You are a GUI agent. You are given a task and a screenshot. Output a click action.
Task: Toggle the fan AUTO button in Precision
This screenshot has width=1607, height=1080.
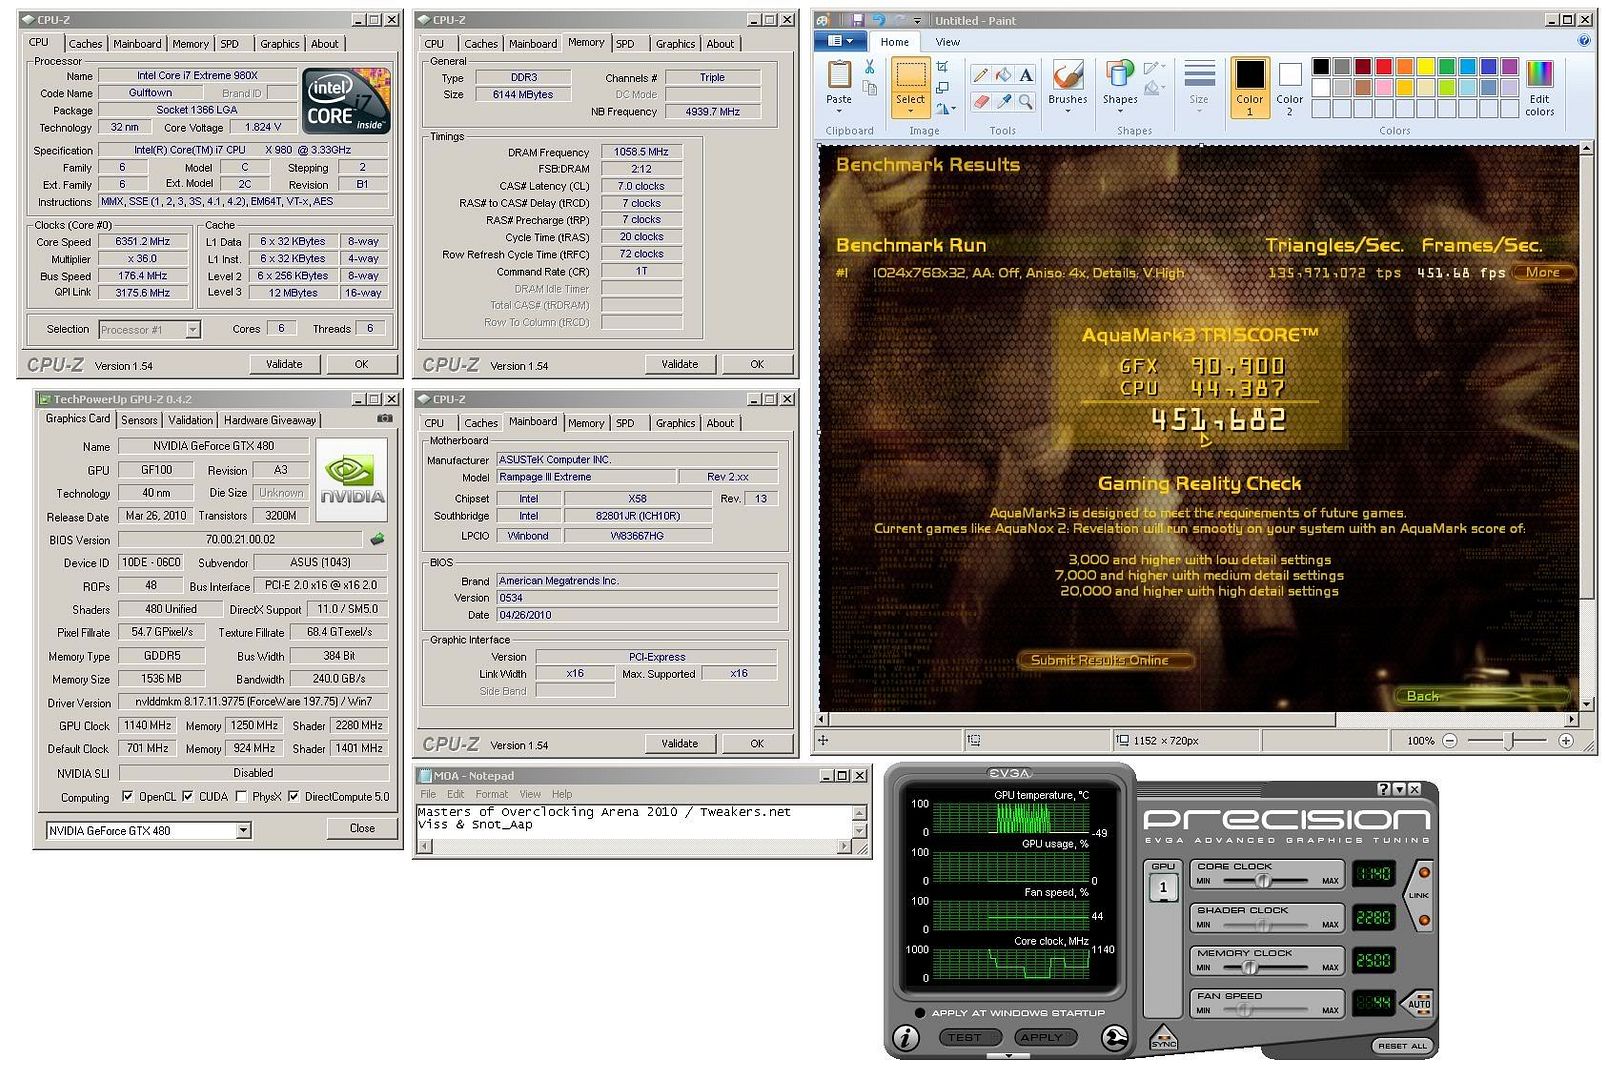(x=1420, y=1002)
